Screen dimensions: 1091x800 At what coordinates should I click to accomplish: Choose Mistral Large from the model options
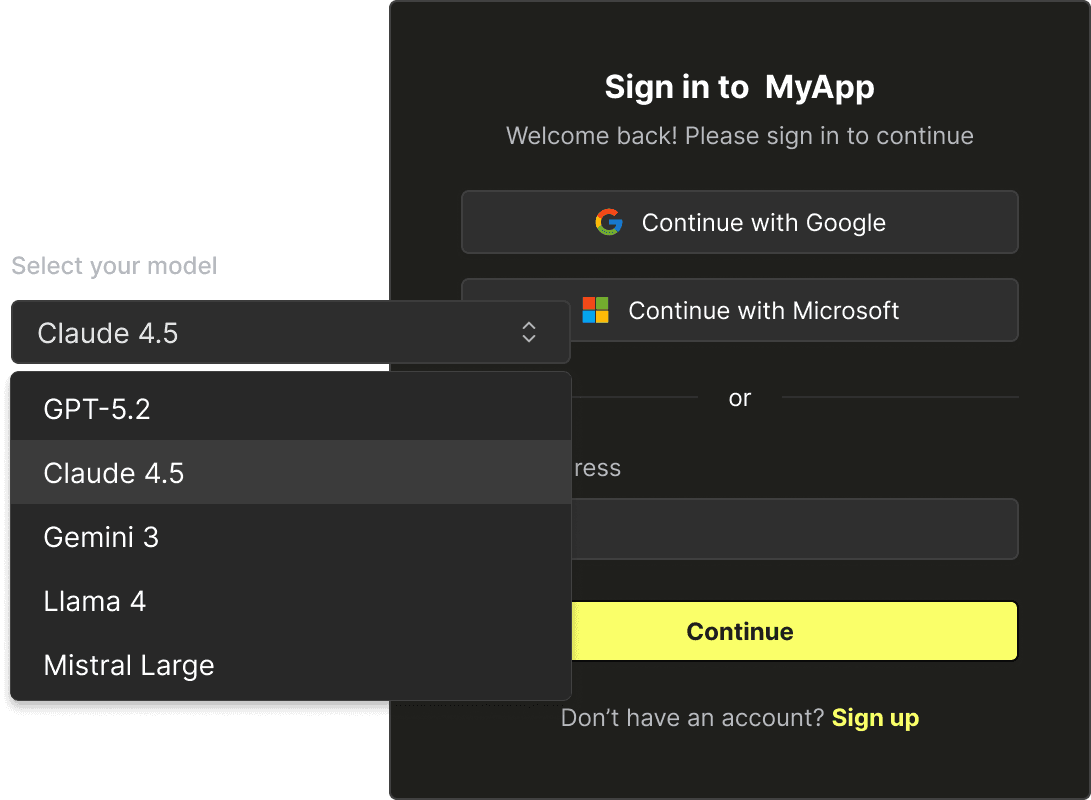(x=290, y=665)
